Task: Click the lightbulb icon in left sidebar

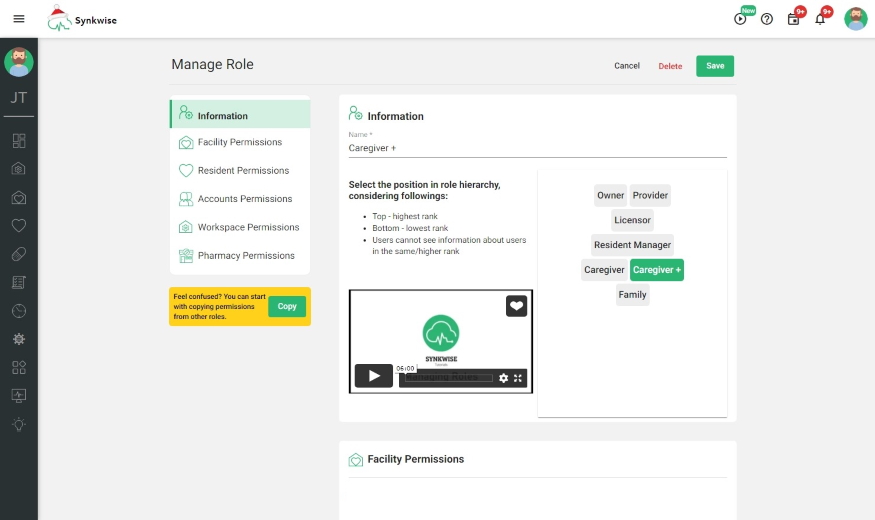Action: pyautogui.click(x=19, y=424)
